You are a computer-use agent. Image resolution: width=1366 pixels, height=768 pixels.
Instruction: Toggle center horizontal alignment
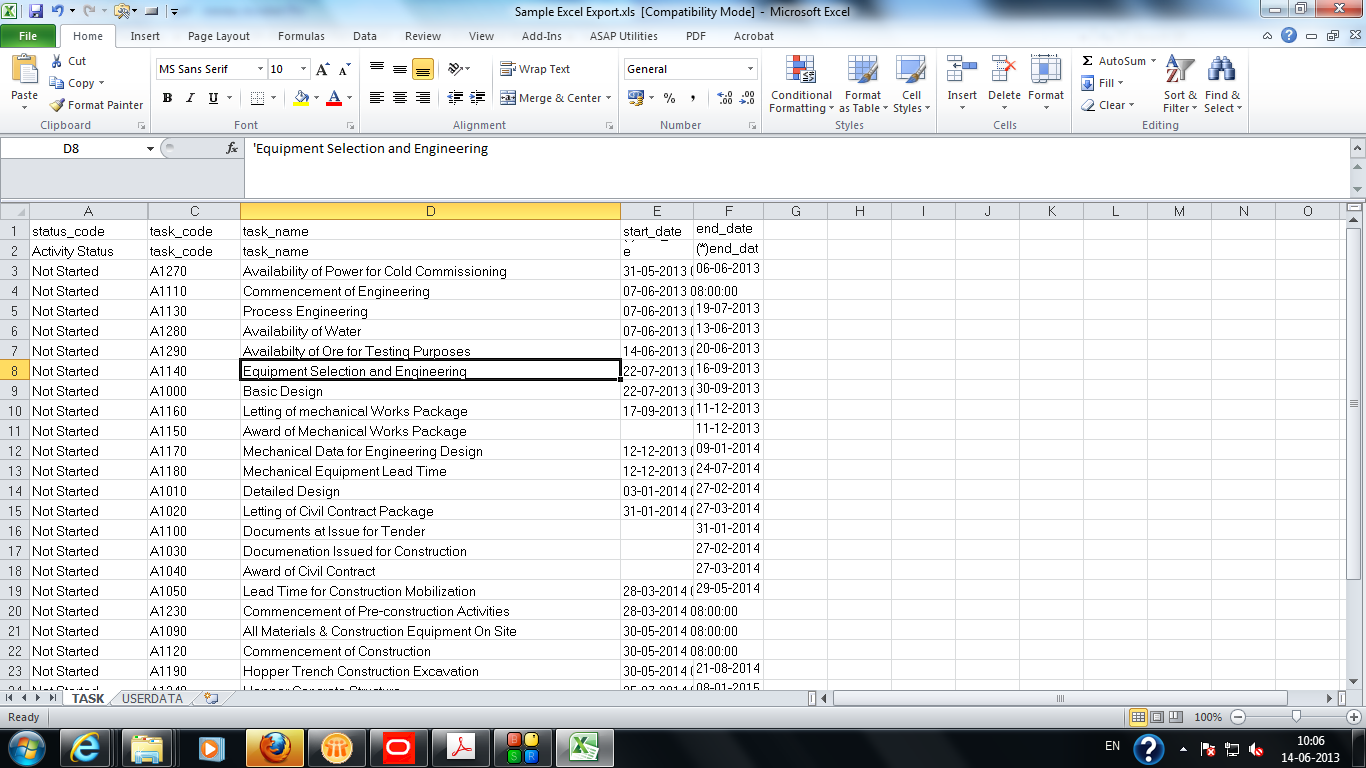pyautogui.click(x=399, y=98)
